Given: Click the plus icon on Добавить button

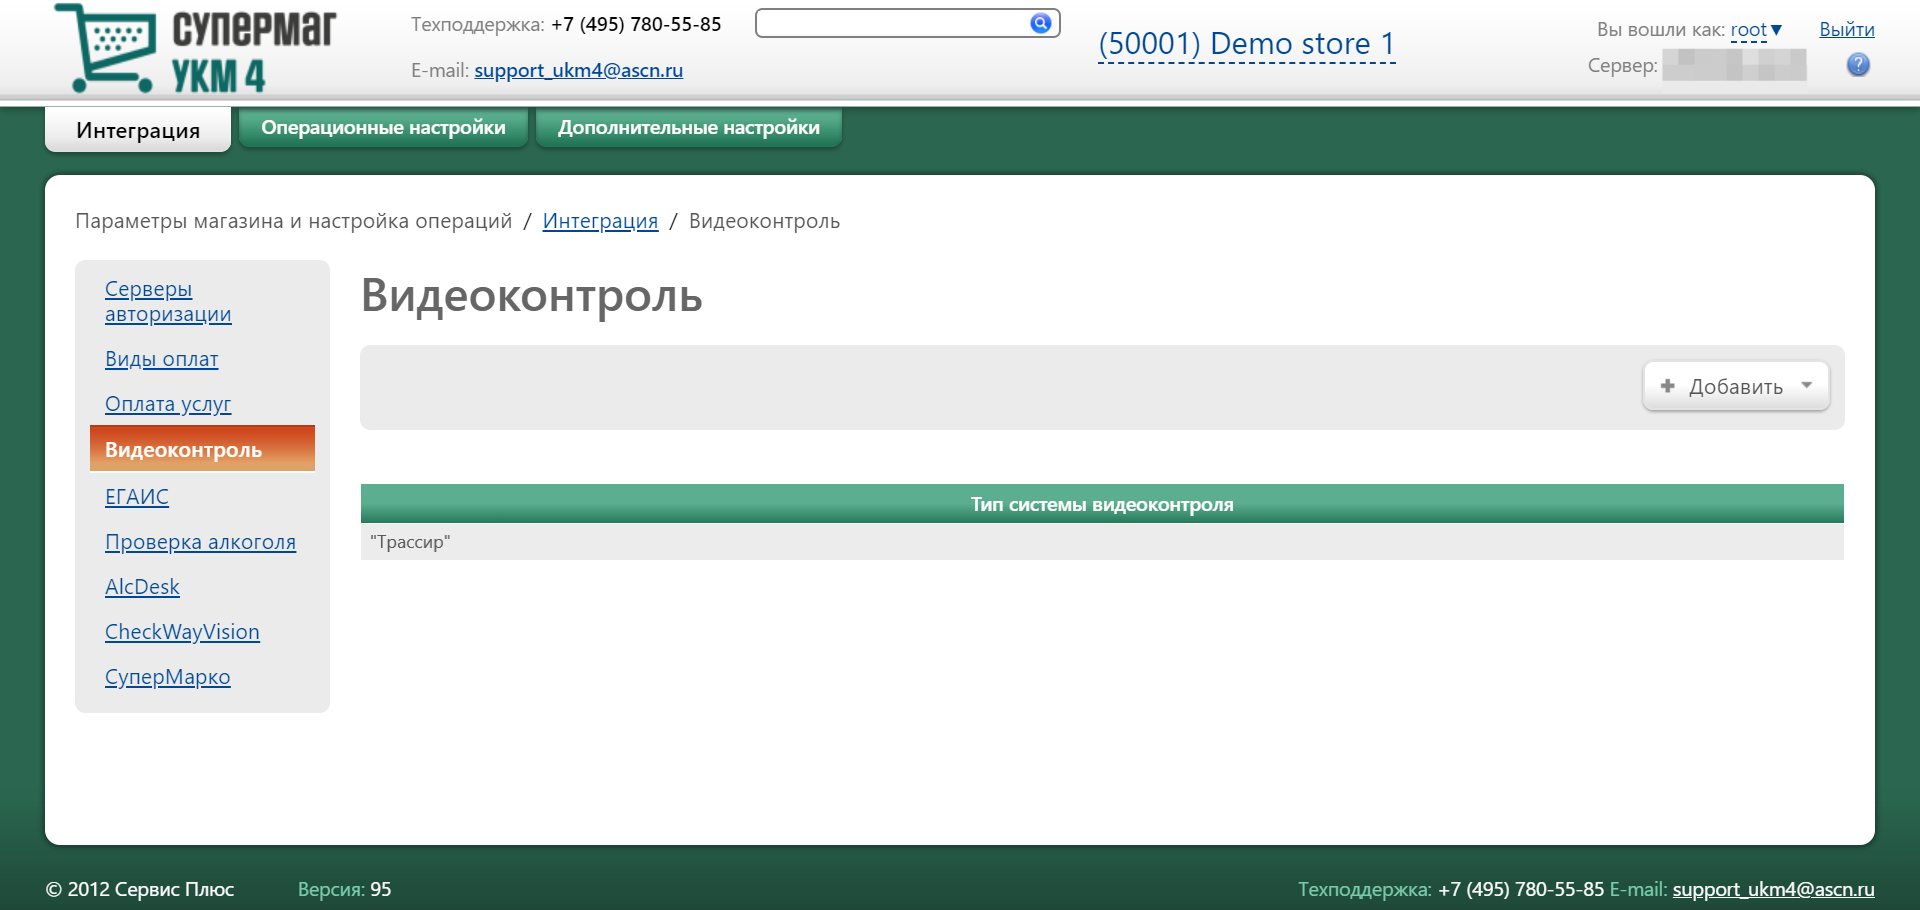Looking at the screenshot, I should (1667, 386).
